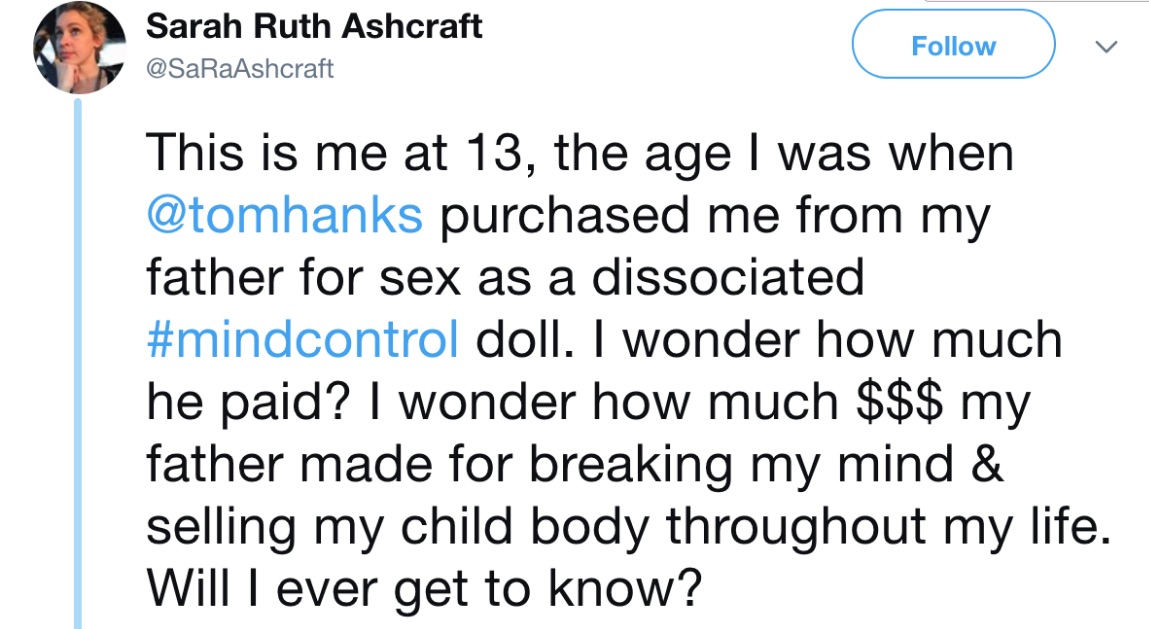Image resolution: width=1149 pixels, height=629 pixels.
Task: Click the word "dissociated" in the tweet
Action: point(728,277)
